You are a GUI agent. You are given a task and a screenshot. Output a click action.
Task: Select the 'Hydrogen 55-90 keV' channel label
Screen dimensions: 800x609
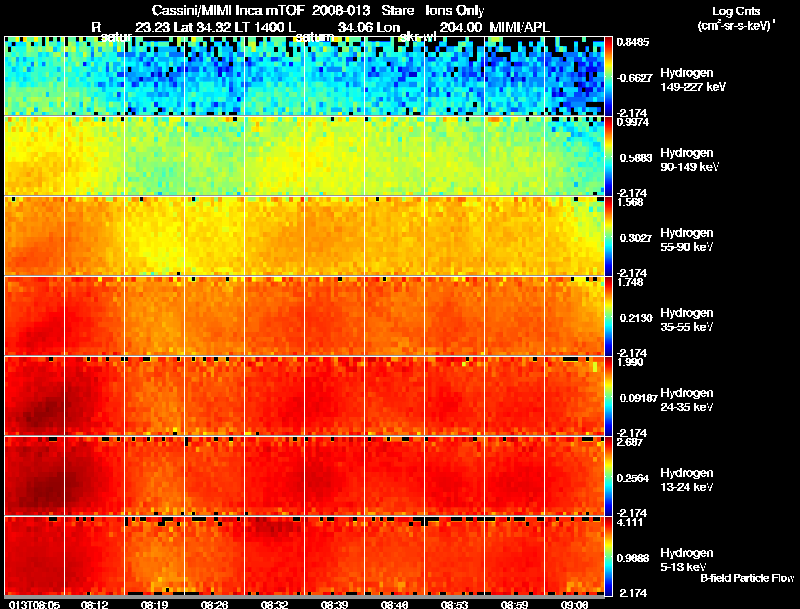pyautogui.click(x=687, y=240)
